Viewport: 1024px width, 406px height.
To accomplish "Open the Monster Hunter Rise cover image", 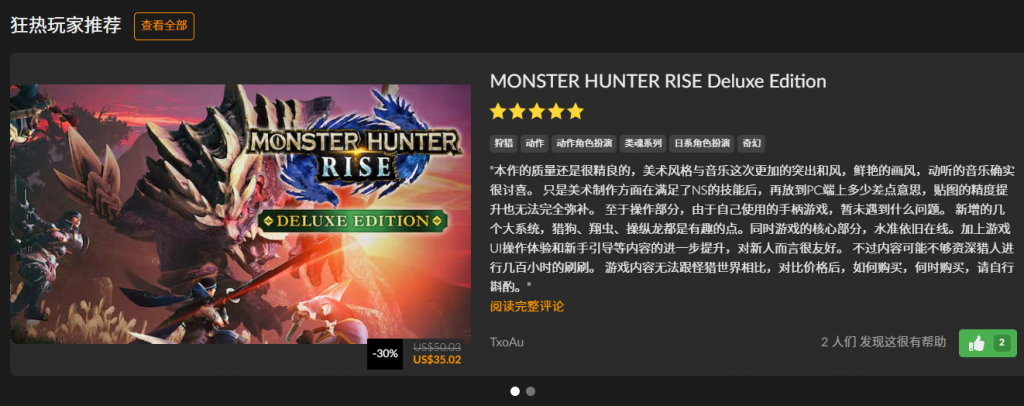I will pos(240,214).
